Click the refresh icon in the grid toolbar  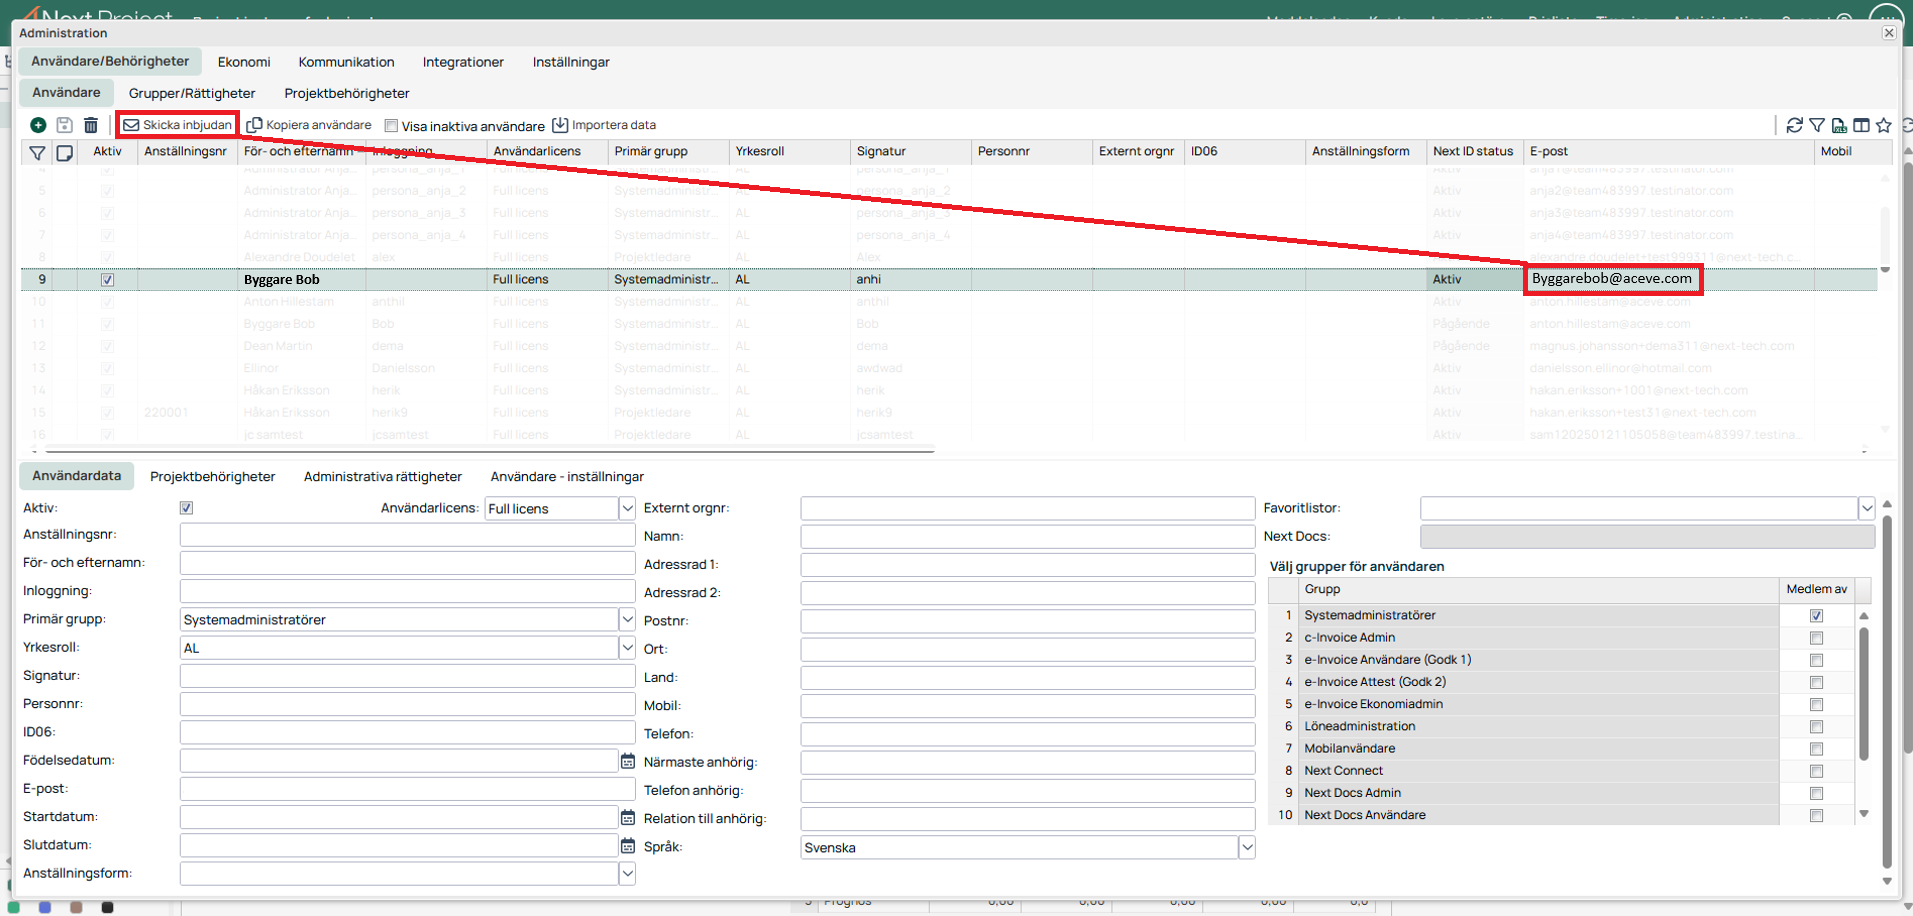point(1794,125)
